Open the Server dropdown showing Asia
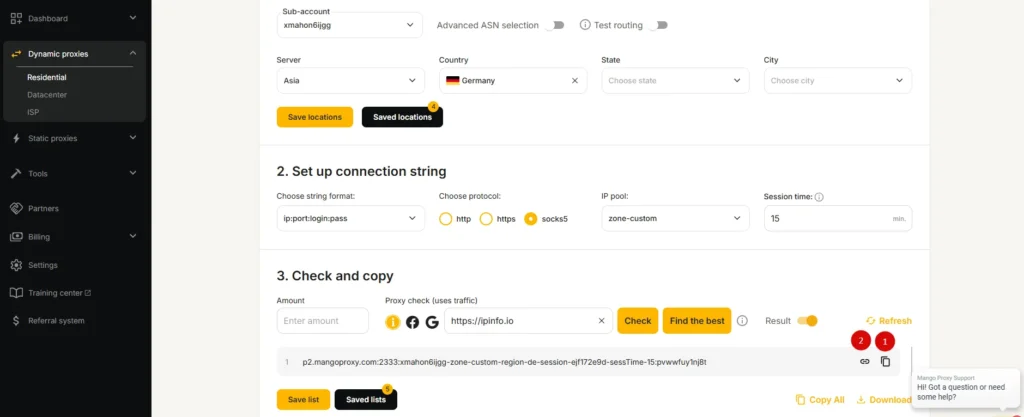The width and height of the screenshot is (1024, 417). pyautogui.click(x=351, y=81)
